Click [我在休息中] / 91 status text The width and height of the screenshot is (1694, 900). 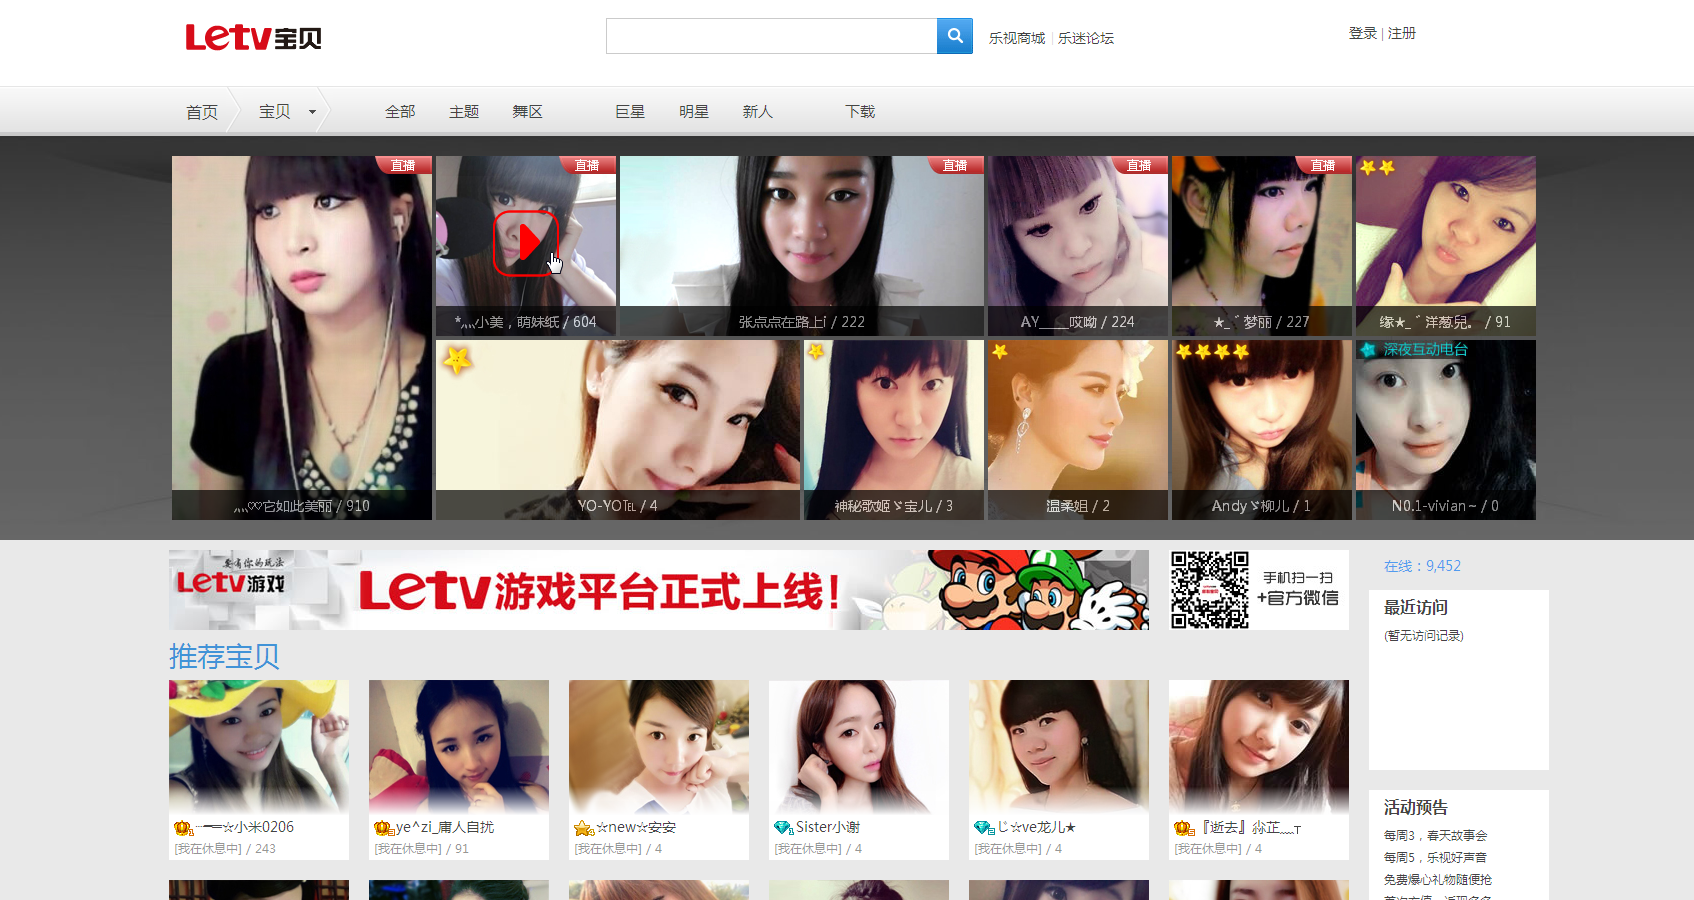pos(421,849)
